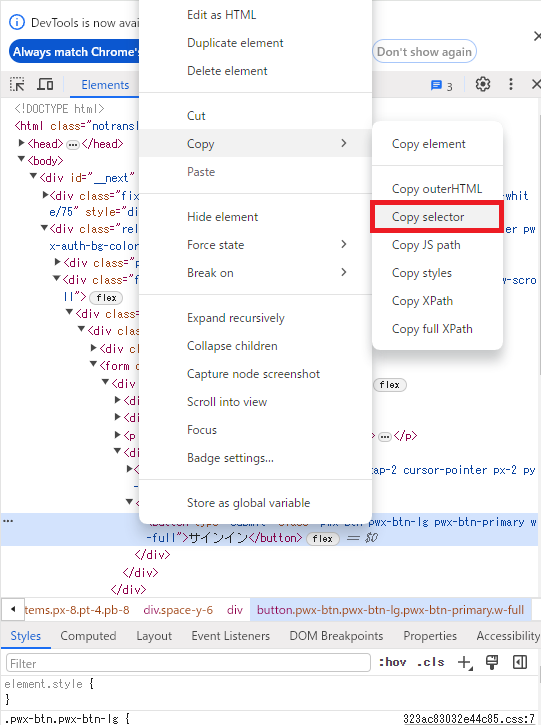Click the styles Filter input field
This screenshot has height=725, width=541.
click(x=188, y=663)
